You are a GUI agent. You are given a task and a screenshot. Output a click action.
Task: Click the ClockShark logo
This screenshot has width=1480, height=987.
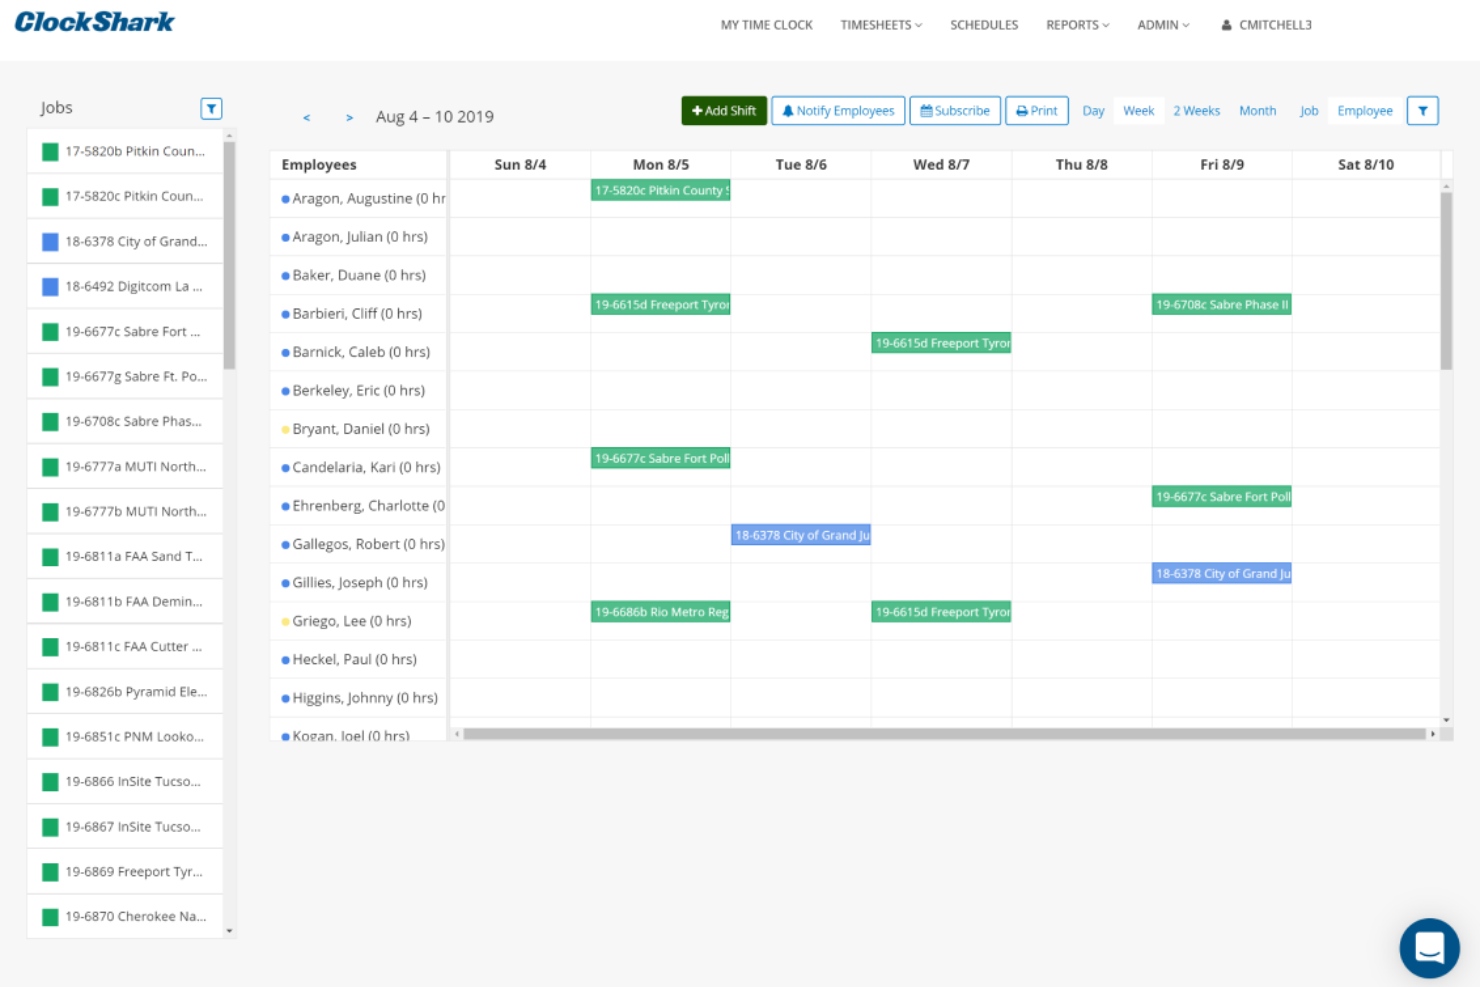pos(95,22)
